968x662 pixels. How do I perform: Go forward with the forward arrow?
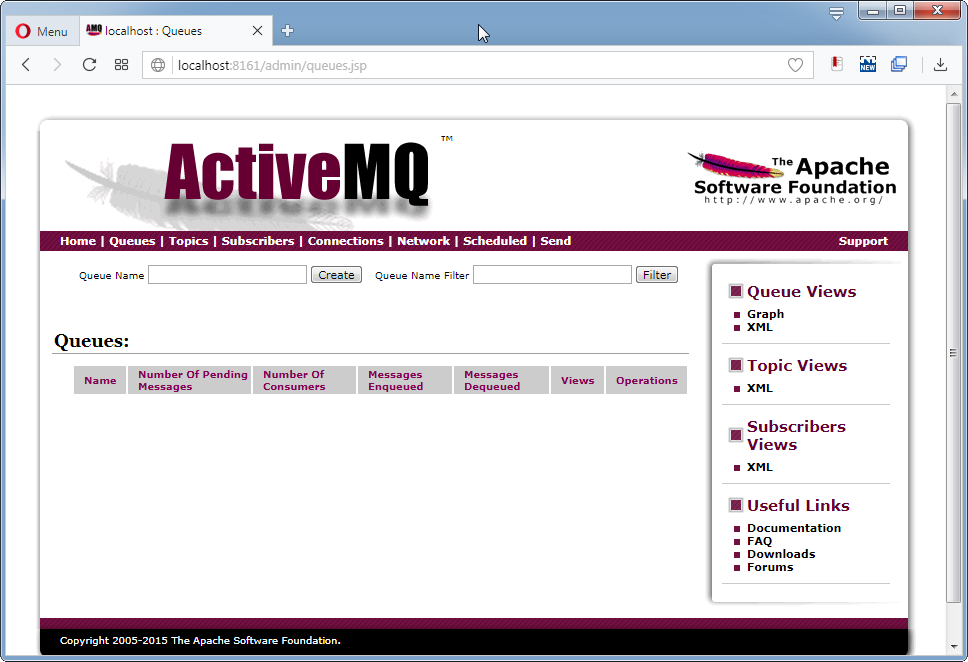click(x=57, y=65)
